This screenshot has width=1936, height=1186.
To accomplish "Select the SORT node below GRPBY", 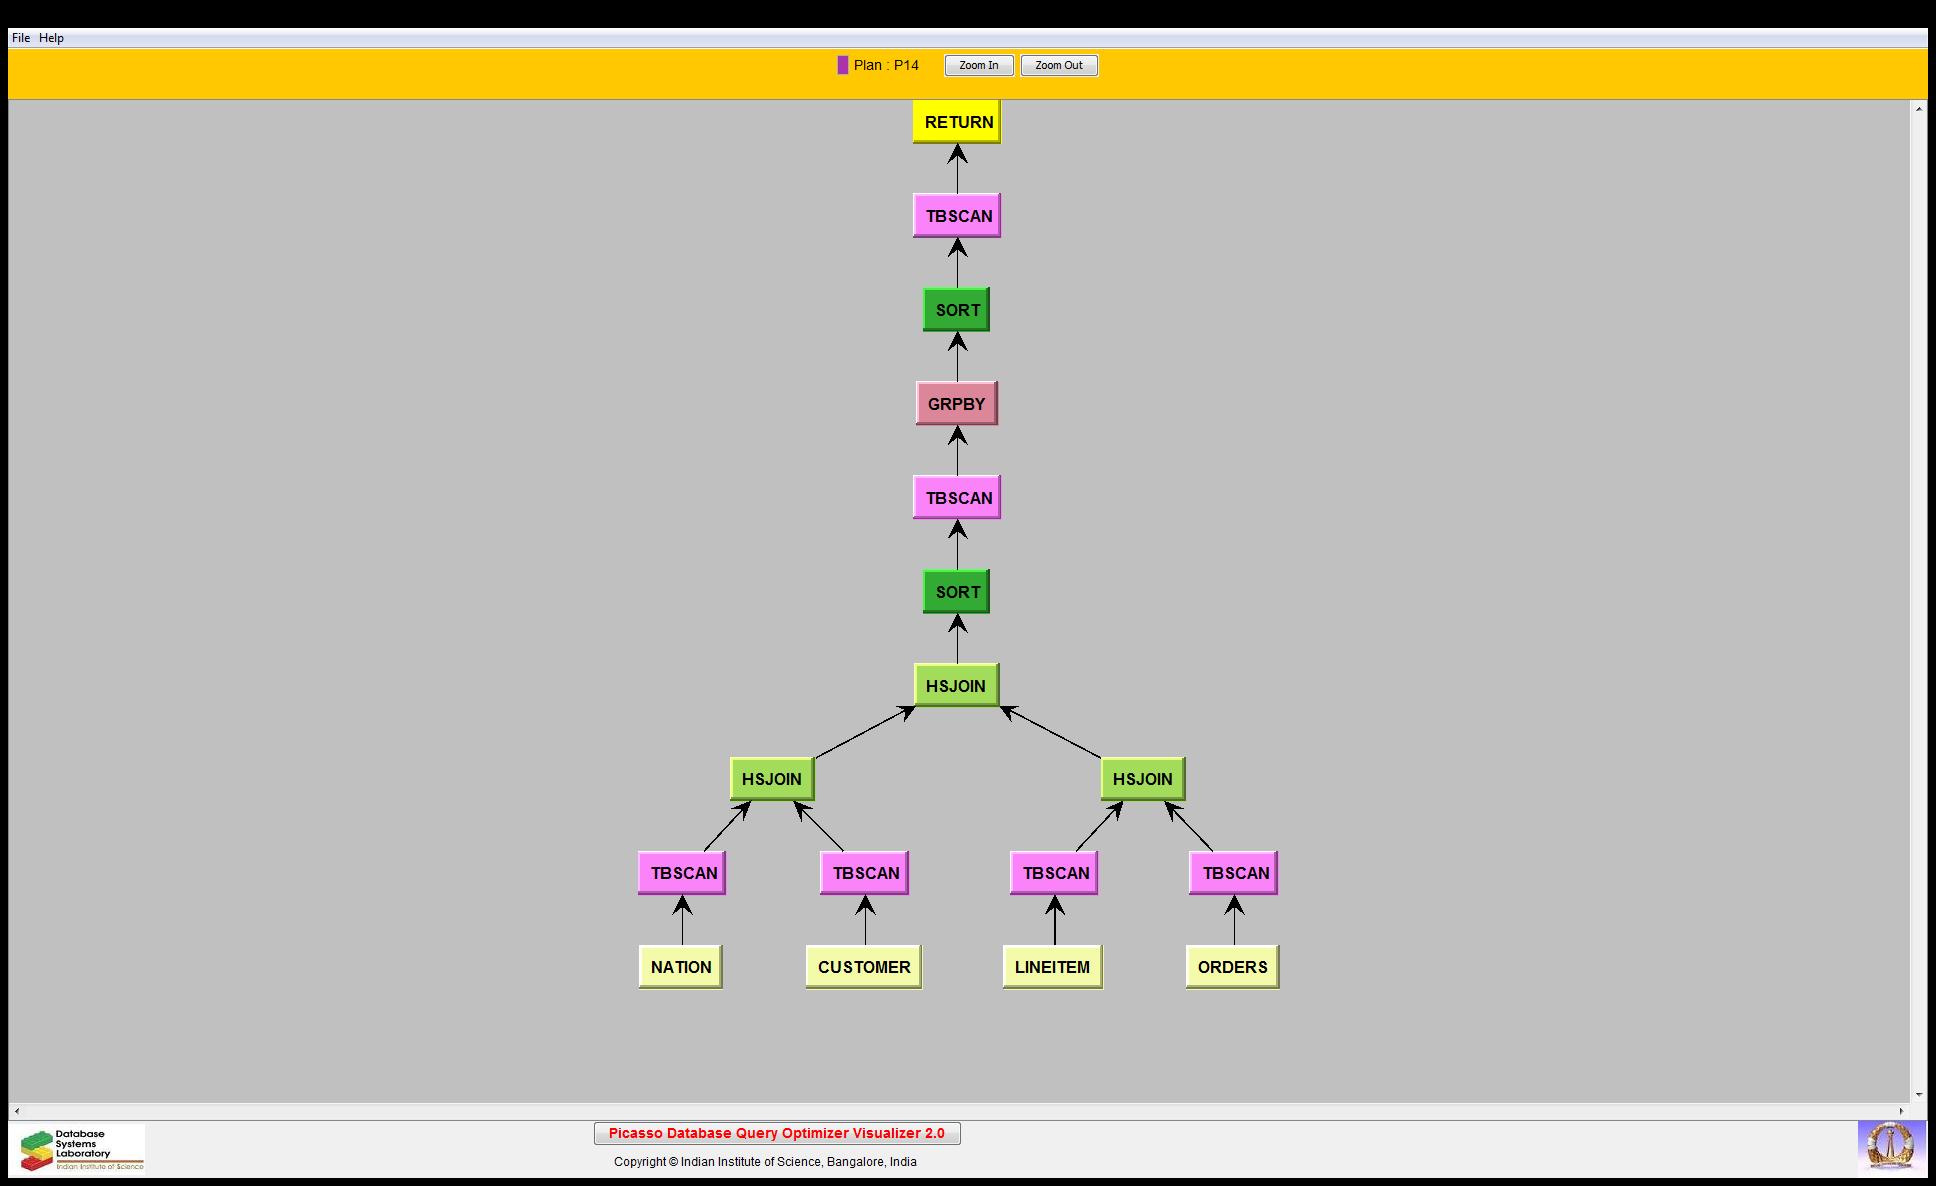I will click(x=956, y=592).
